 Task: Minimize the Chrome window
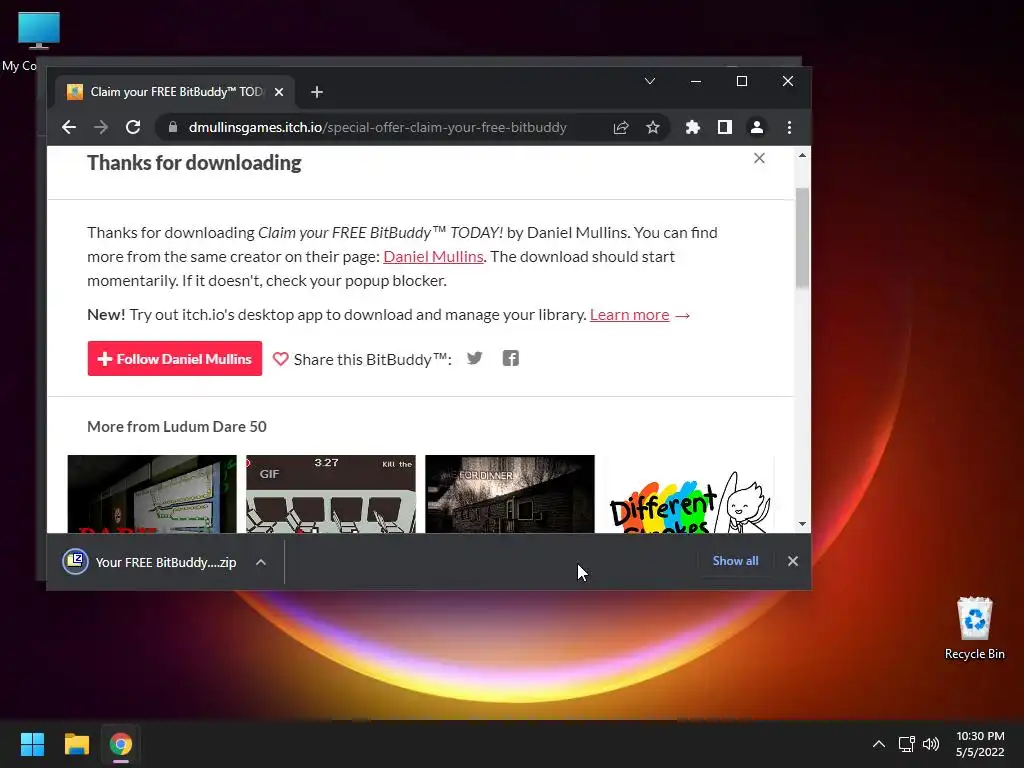(x=696, y=81)
